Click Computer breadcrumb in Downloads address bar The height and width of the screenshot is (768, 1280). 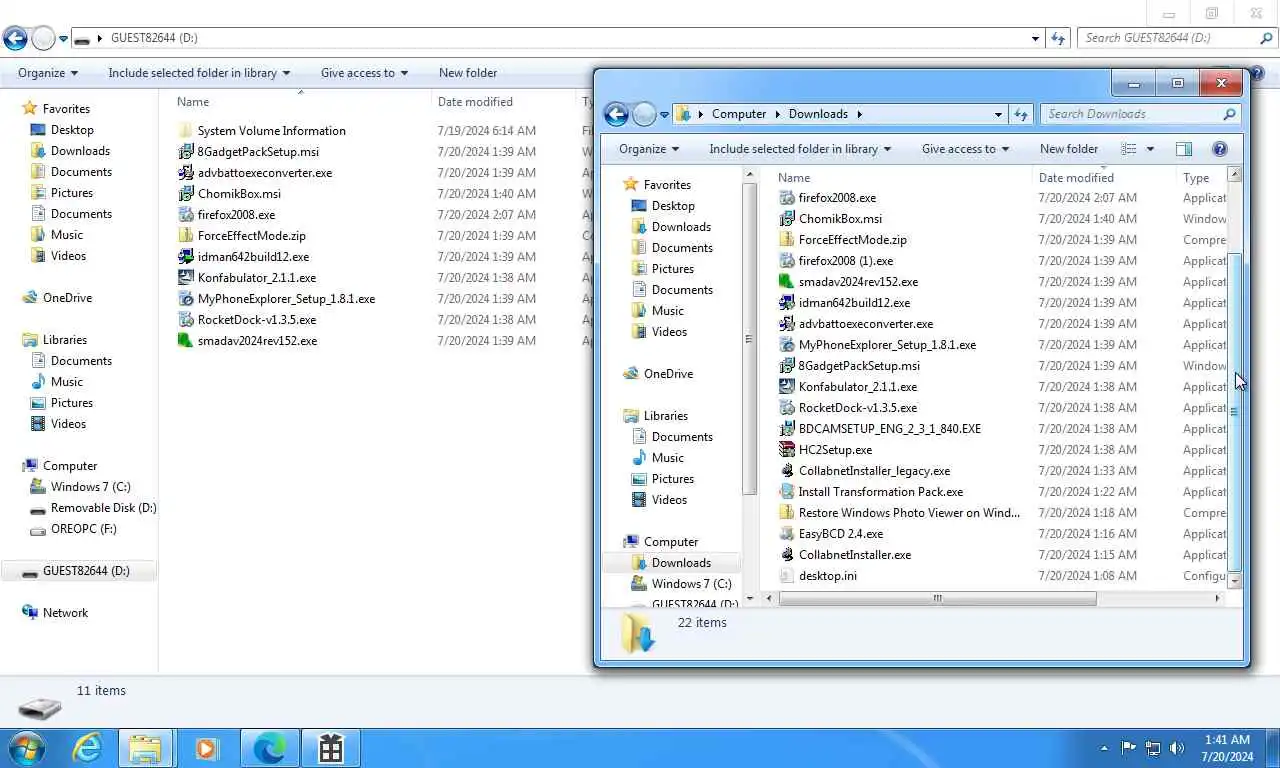739,114
